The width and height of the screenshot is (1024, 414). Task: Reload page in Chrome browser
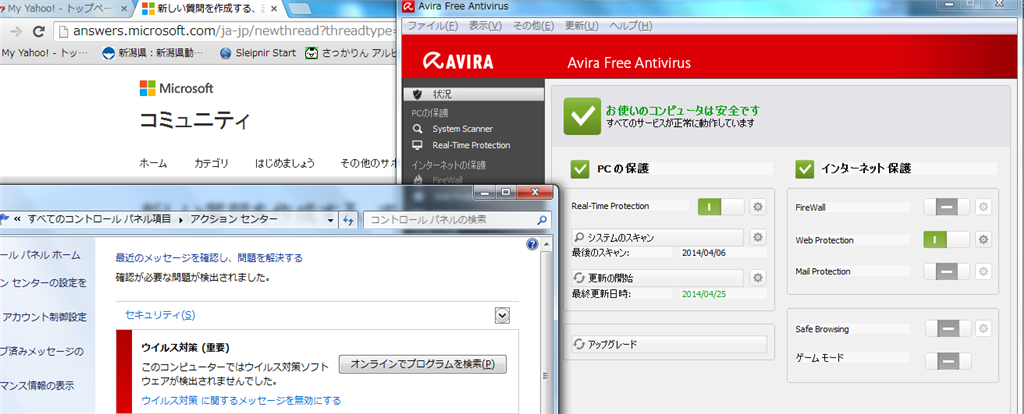click(x=38, y=31)
